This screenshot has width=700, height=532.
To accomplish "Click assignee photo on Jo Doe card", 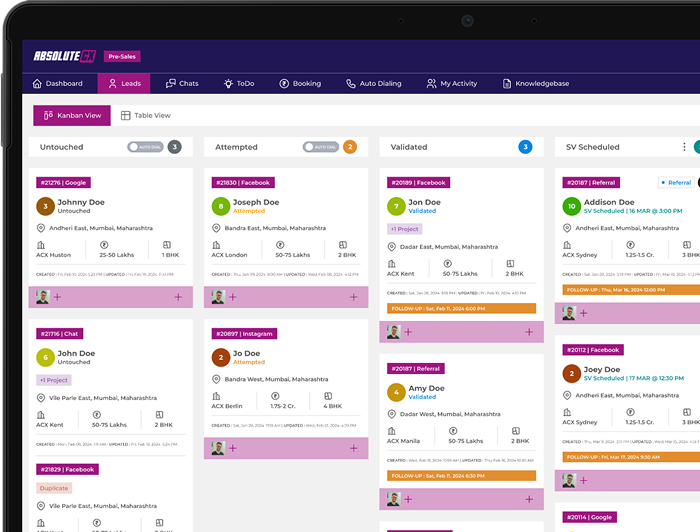I will 218,448.
